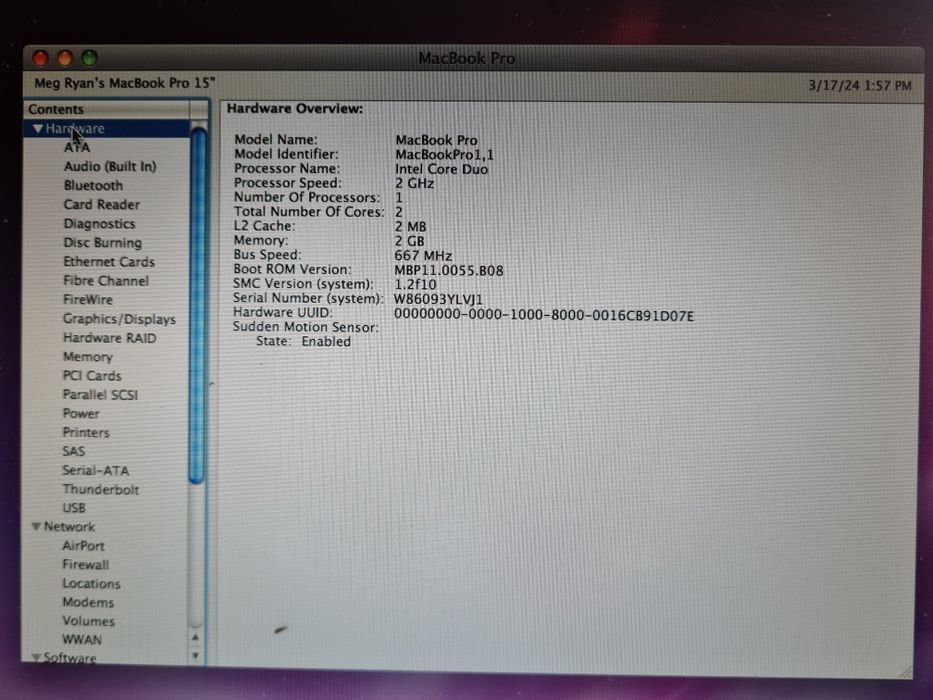The height and width of the screenshot is (700, 933).
Task: Click the window resize grip corner
Action: 906,671
